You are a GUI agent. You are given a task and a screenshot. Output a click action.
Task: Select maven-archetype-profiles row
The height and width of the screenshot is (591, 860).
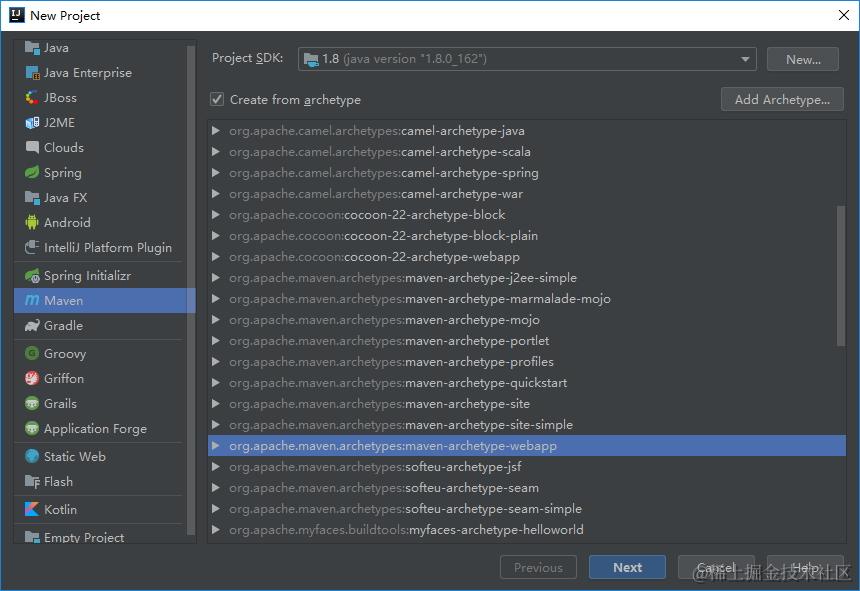coord(527,362)
